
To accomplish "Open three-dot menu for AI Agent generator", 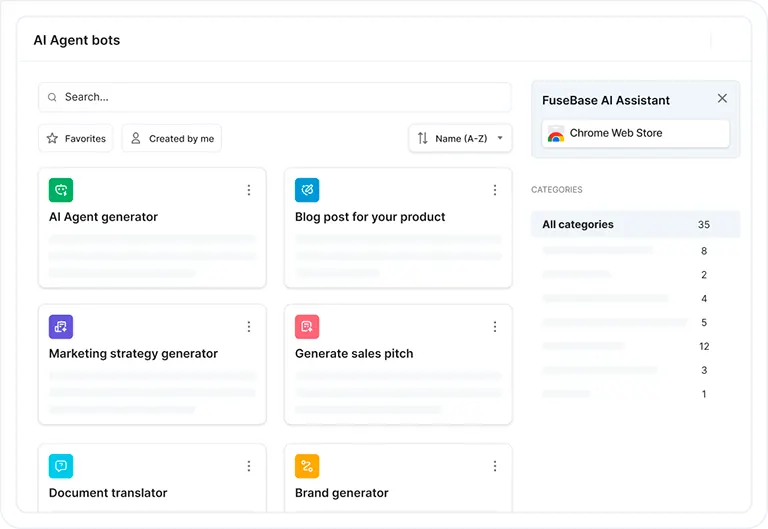I will point(249,190).
